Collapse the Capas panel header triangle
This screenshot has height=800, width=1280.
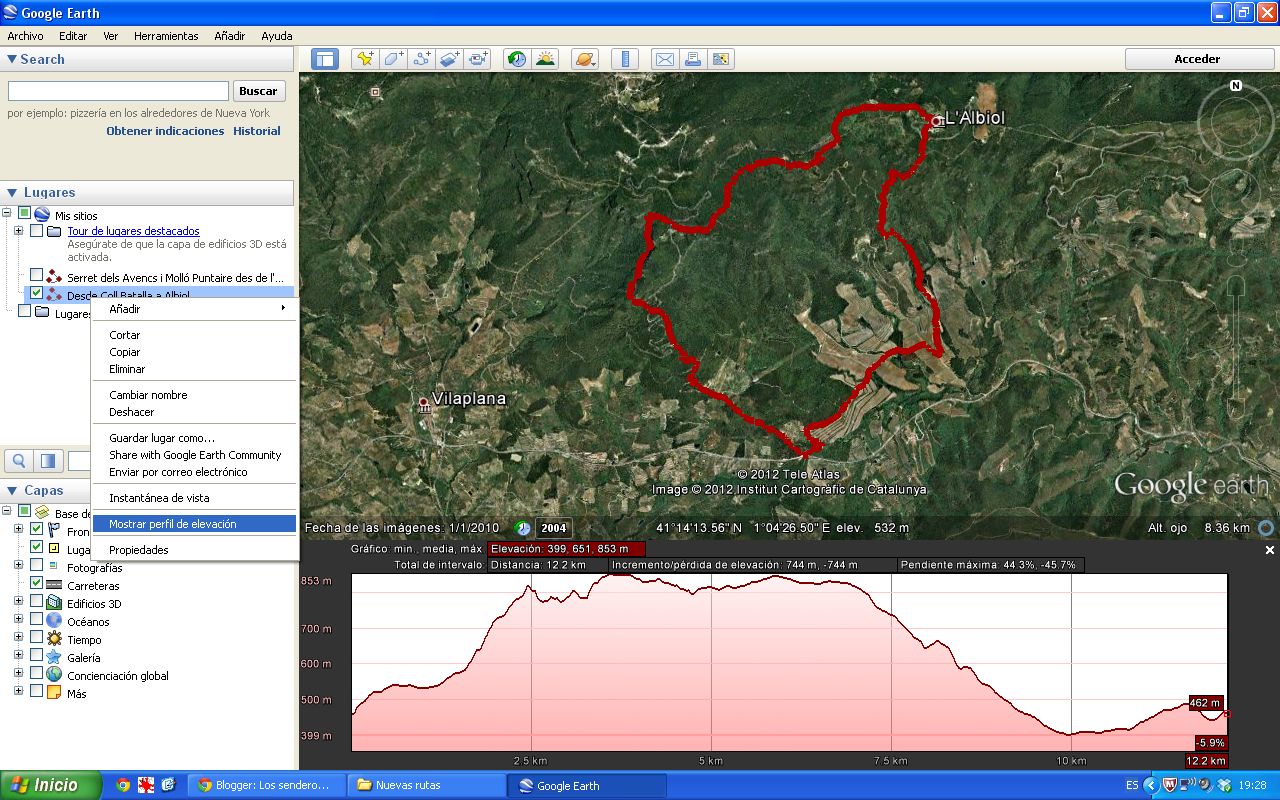click(11, 490)
